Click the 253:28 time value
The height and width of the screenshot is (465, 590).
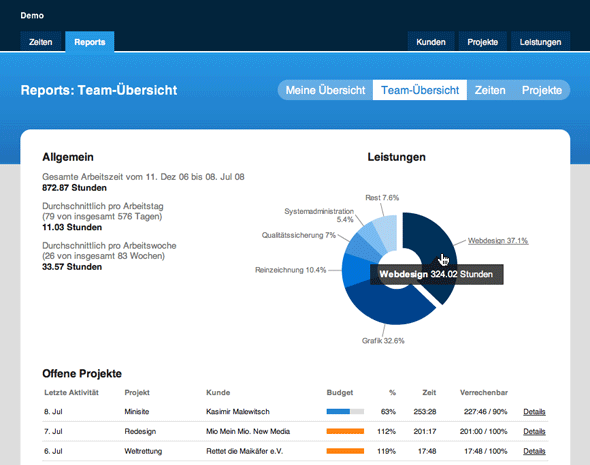(x=425, y=412)
